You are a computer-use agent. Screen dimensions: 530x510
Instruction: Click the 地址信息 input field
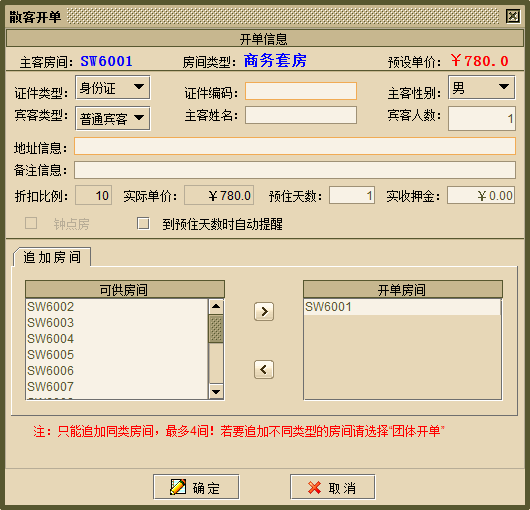click(295, 146)
